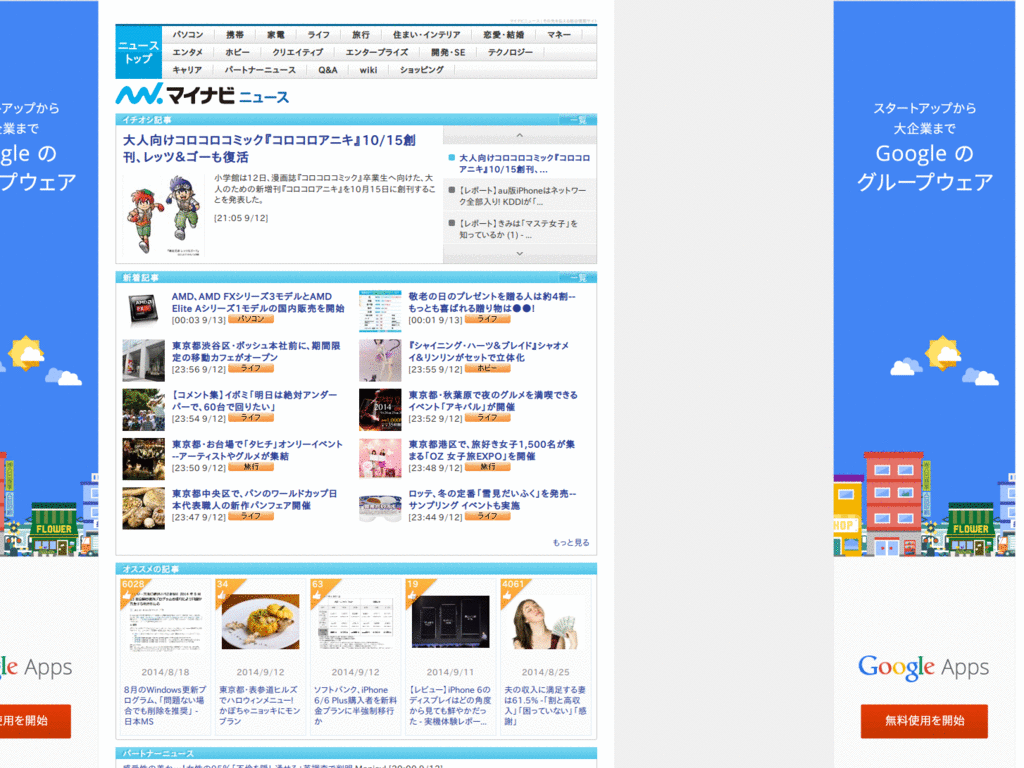Open the ニューストップ tab

pos(138,52)
